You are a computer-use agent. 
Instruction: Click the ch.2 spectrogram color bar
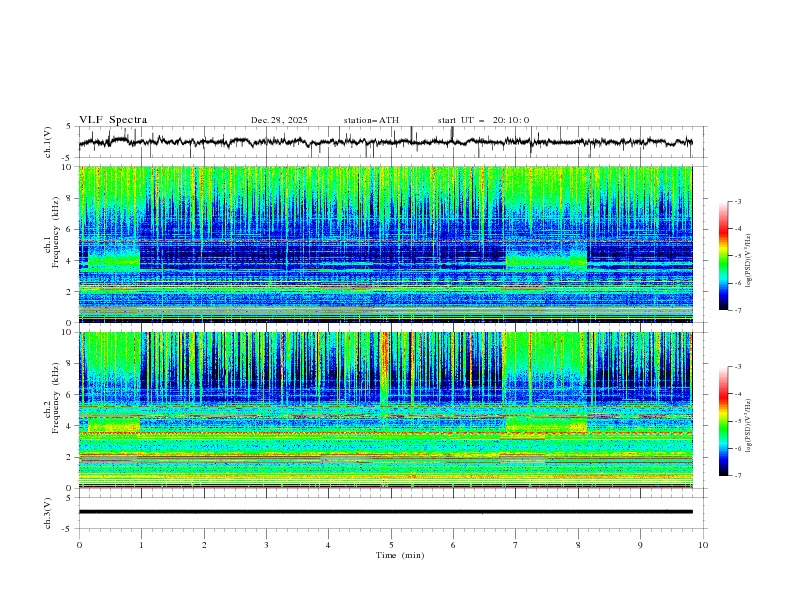click(x=724, y=421)
